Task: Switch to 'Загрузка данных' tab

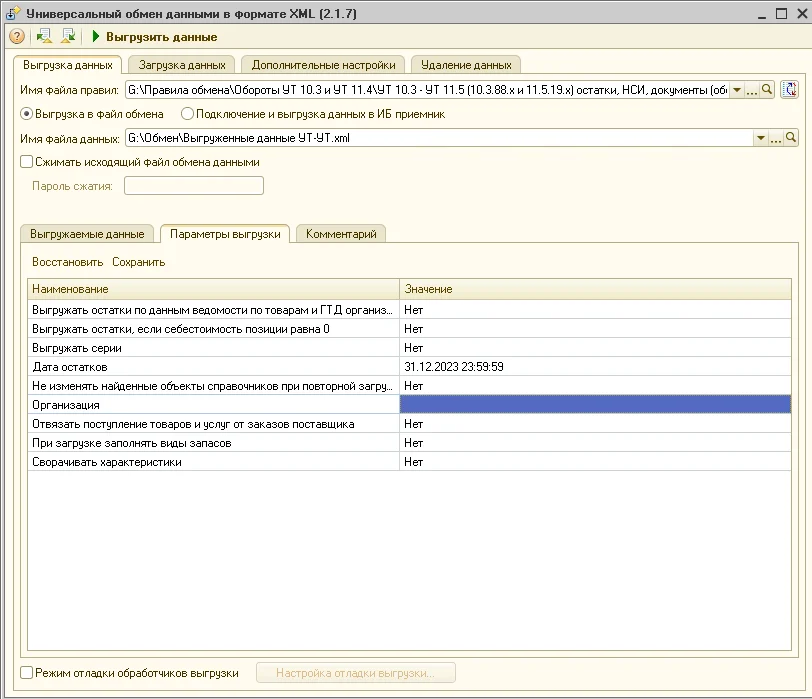Action: [182, 65]
